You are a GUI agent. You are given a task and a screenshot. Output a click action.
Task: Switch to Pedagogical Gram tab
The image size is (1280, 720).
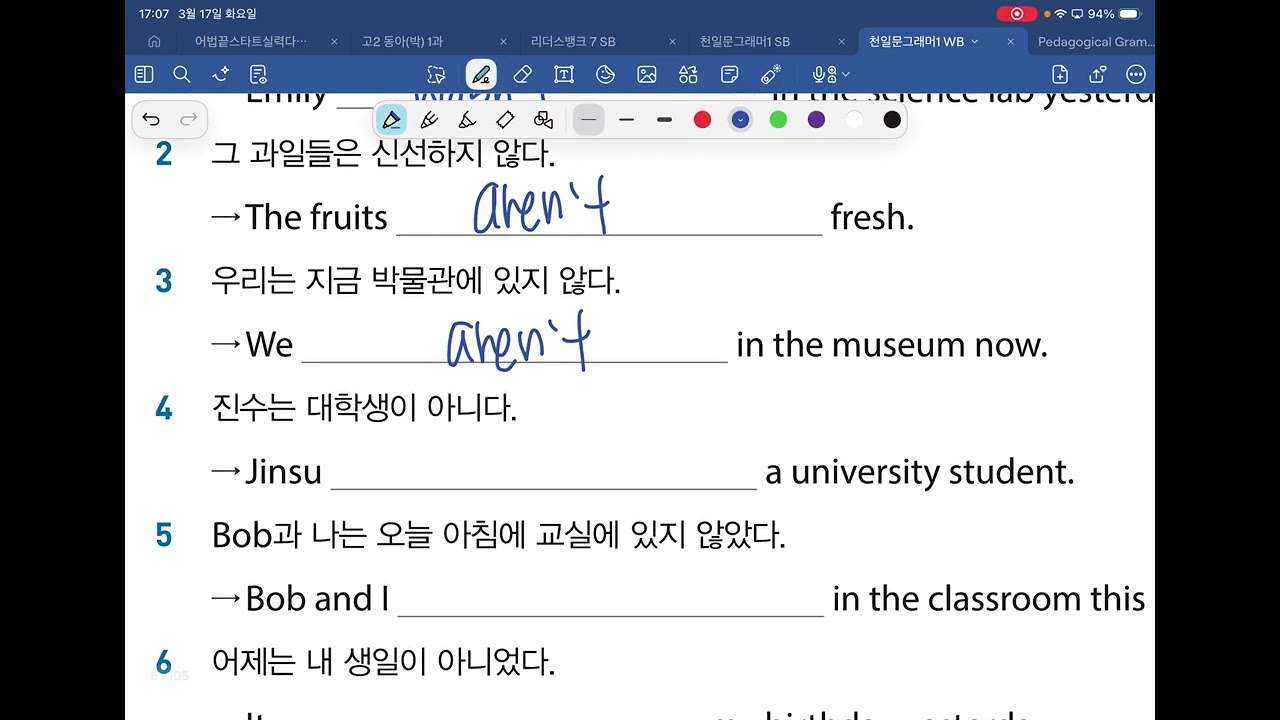(x=1096, y=42)
